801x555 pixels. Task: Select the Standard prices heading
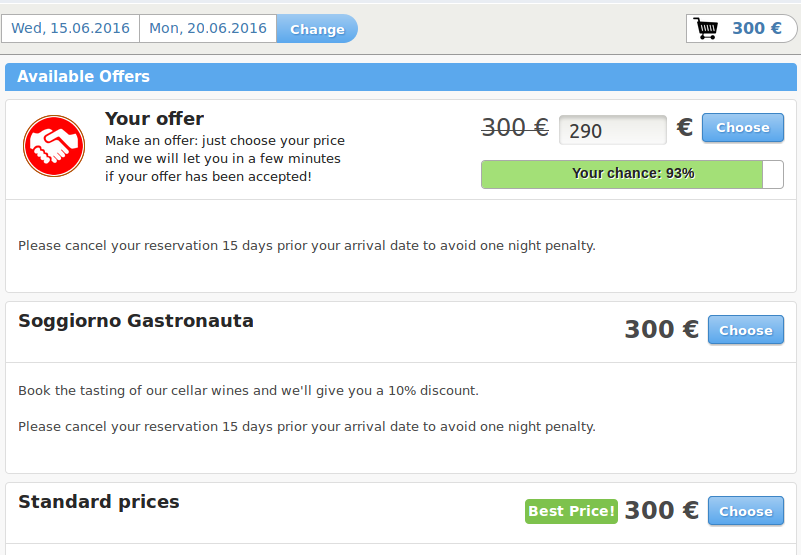tap(99, 502)
